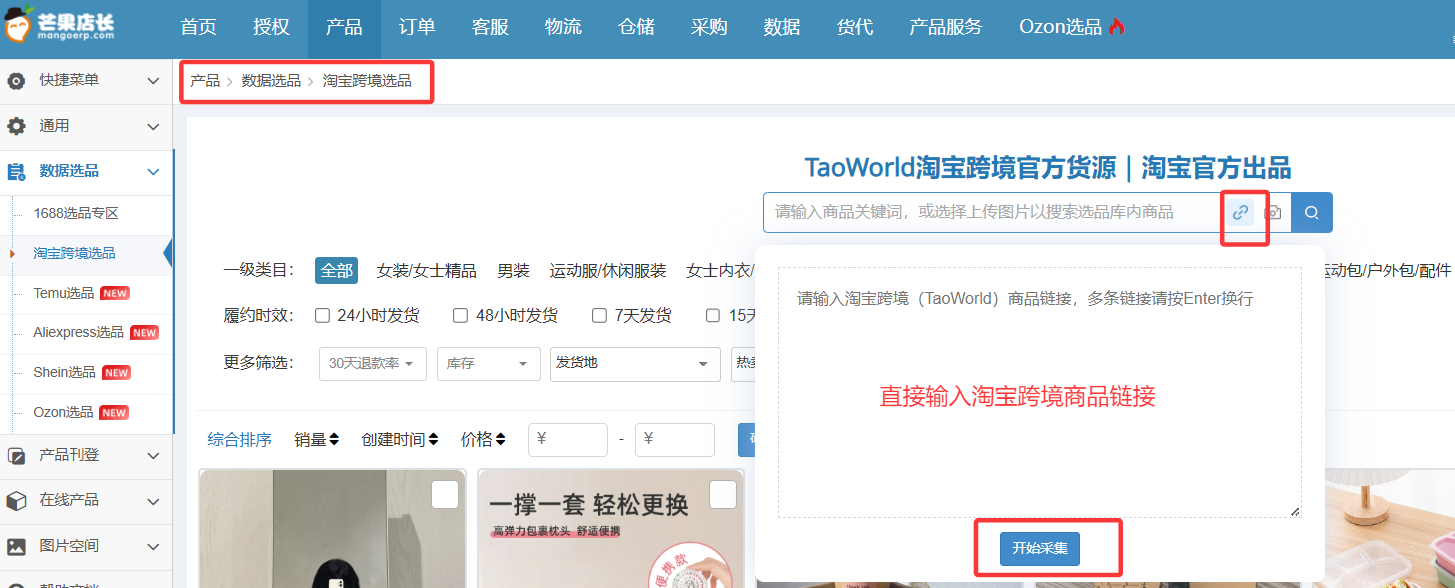Expand the 在线产品 section chevron
Viewport: 1455px width, 588px height.
click(x=153, y=500)
